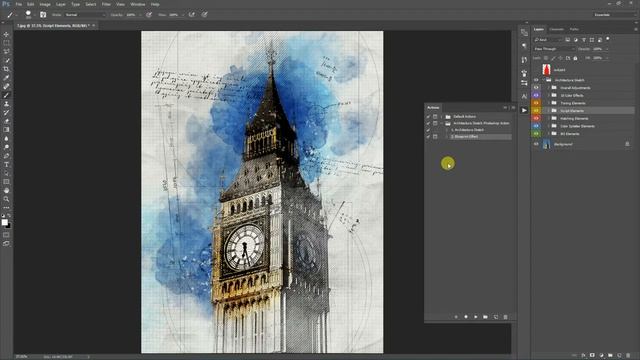Create a new action set folder

pos(485,317)
